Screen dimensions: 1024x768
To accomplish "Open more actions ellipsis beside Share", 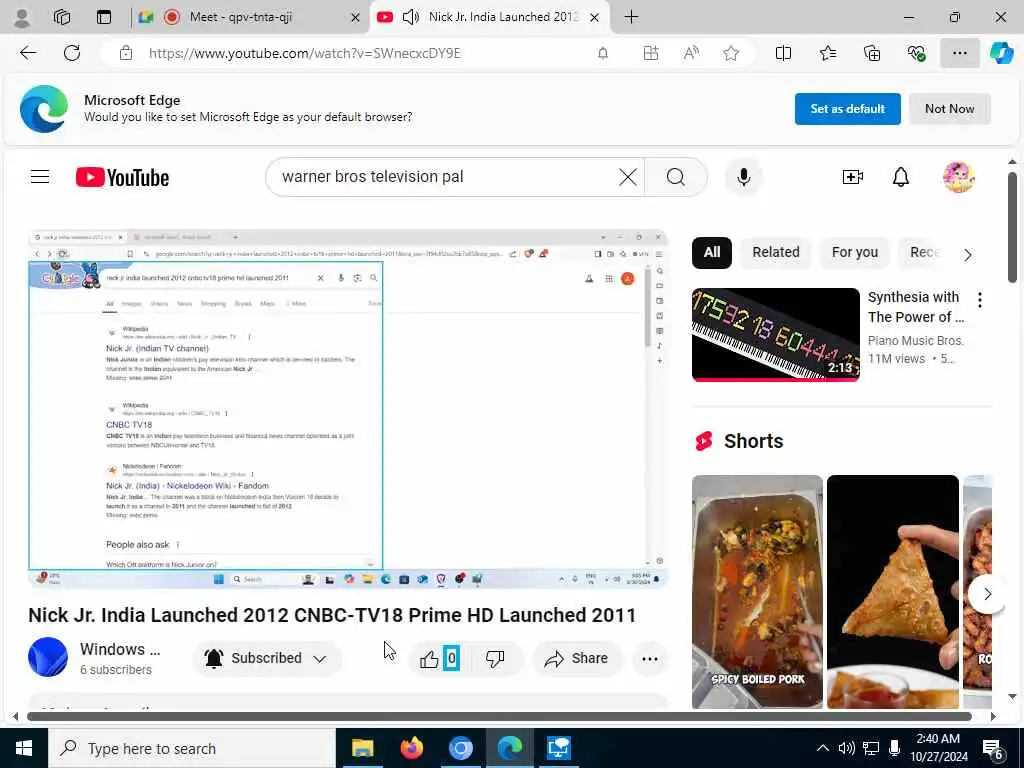I will 650,658.
